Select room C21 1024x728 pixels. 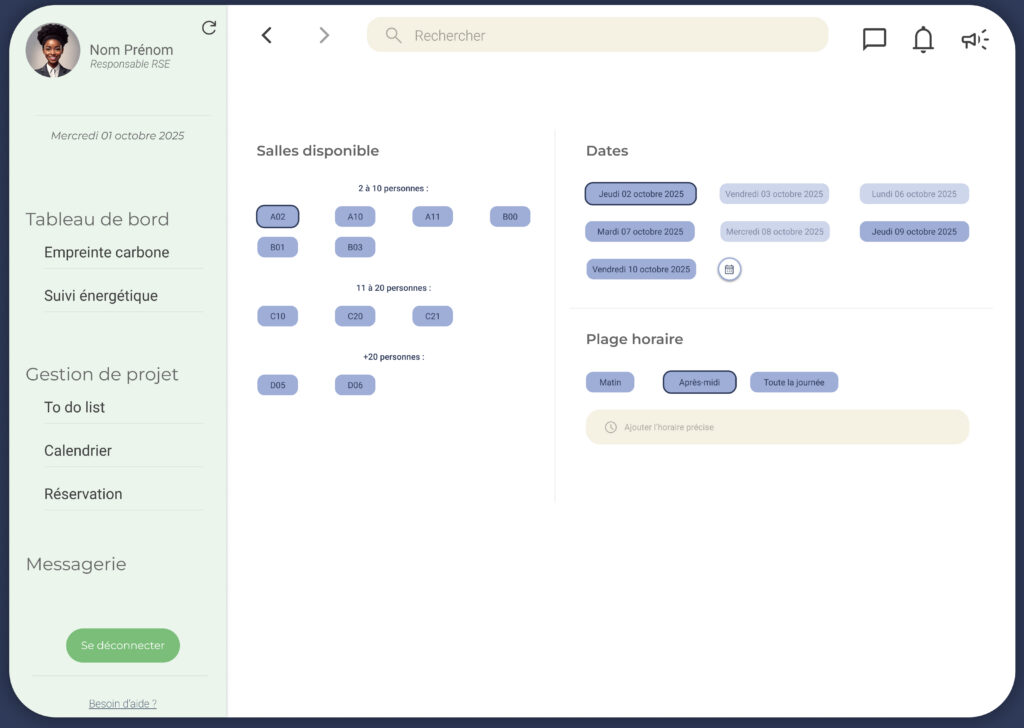coord(432,316)
